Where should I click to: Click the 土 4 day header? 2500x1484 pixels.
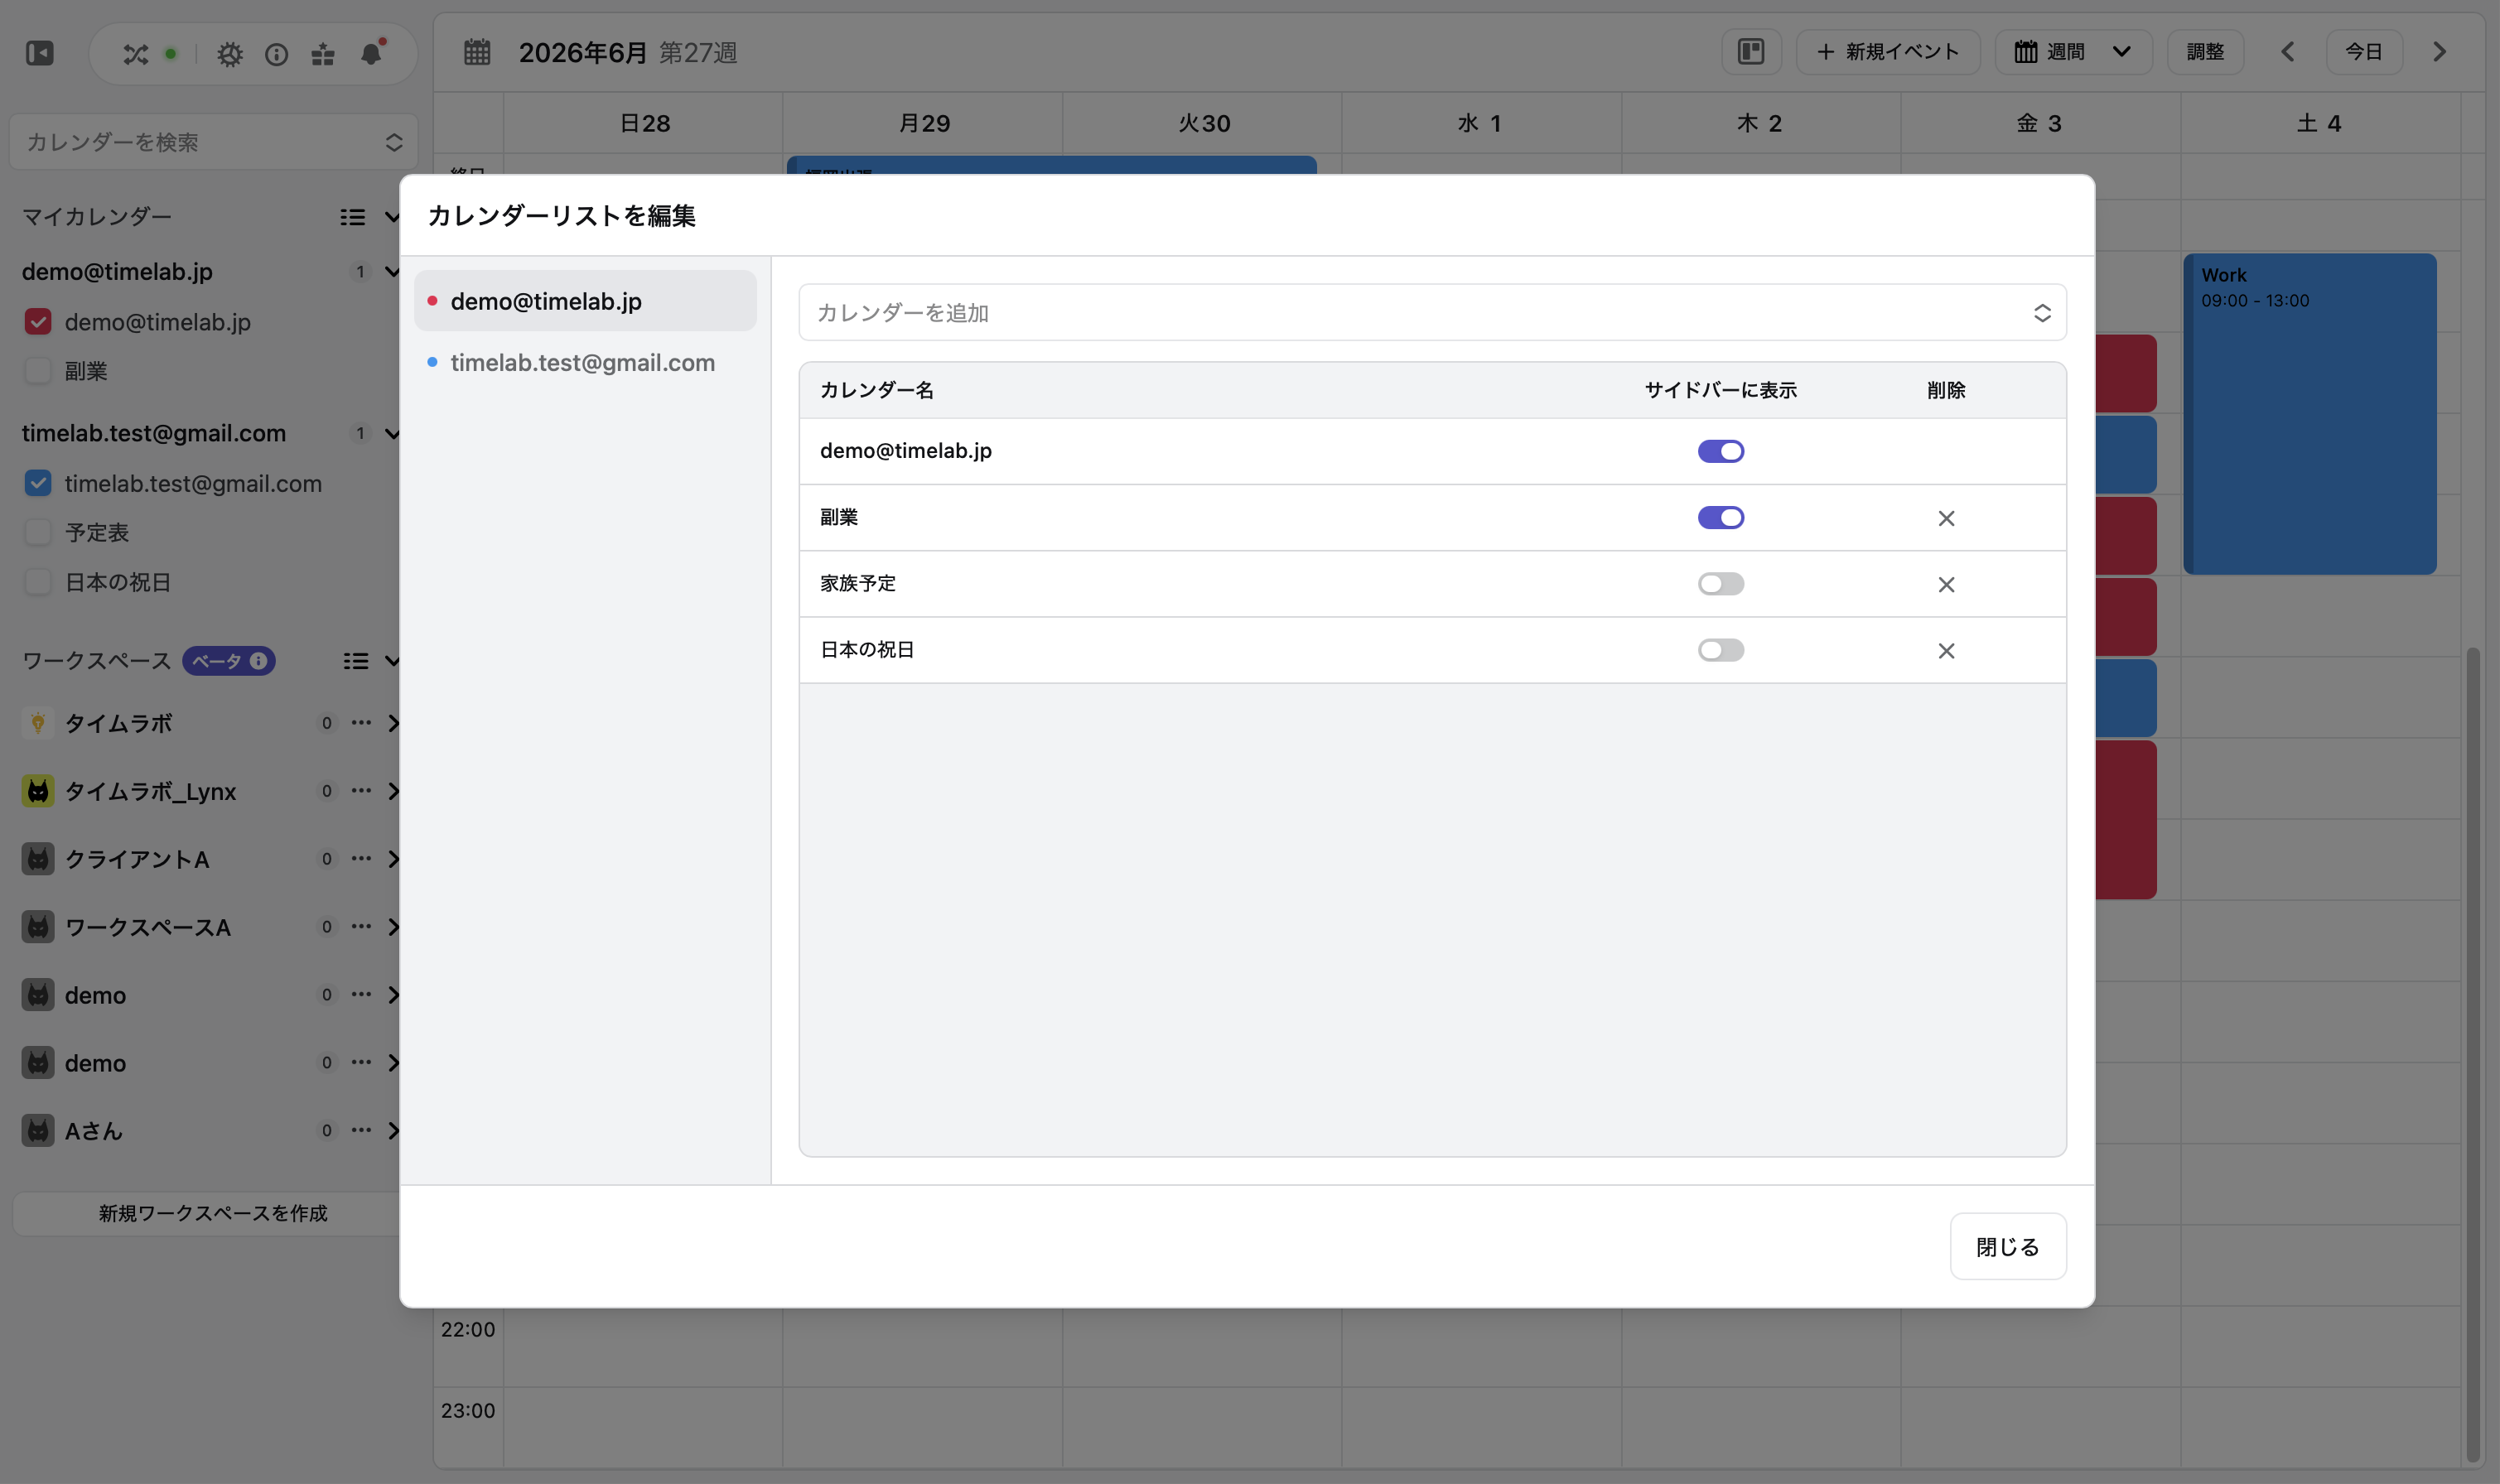[2319, 123]
